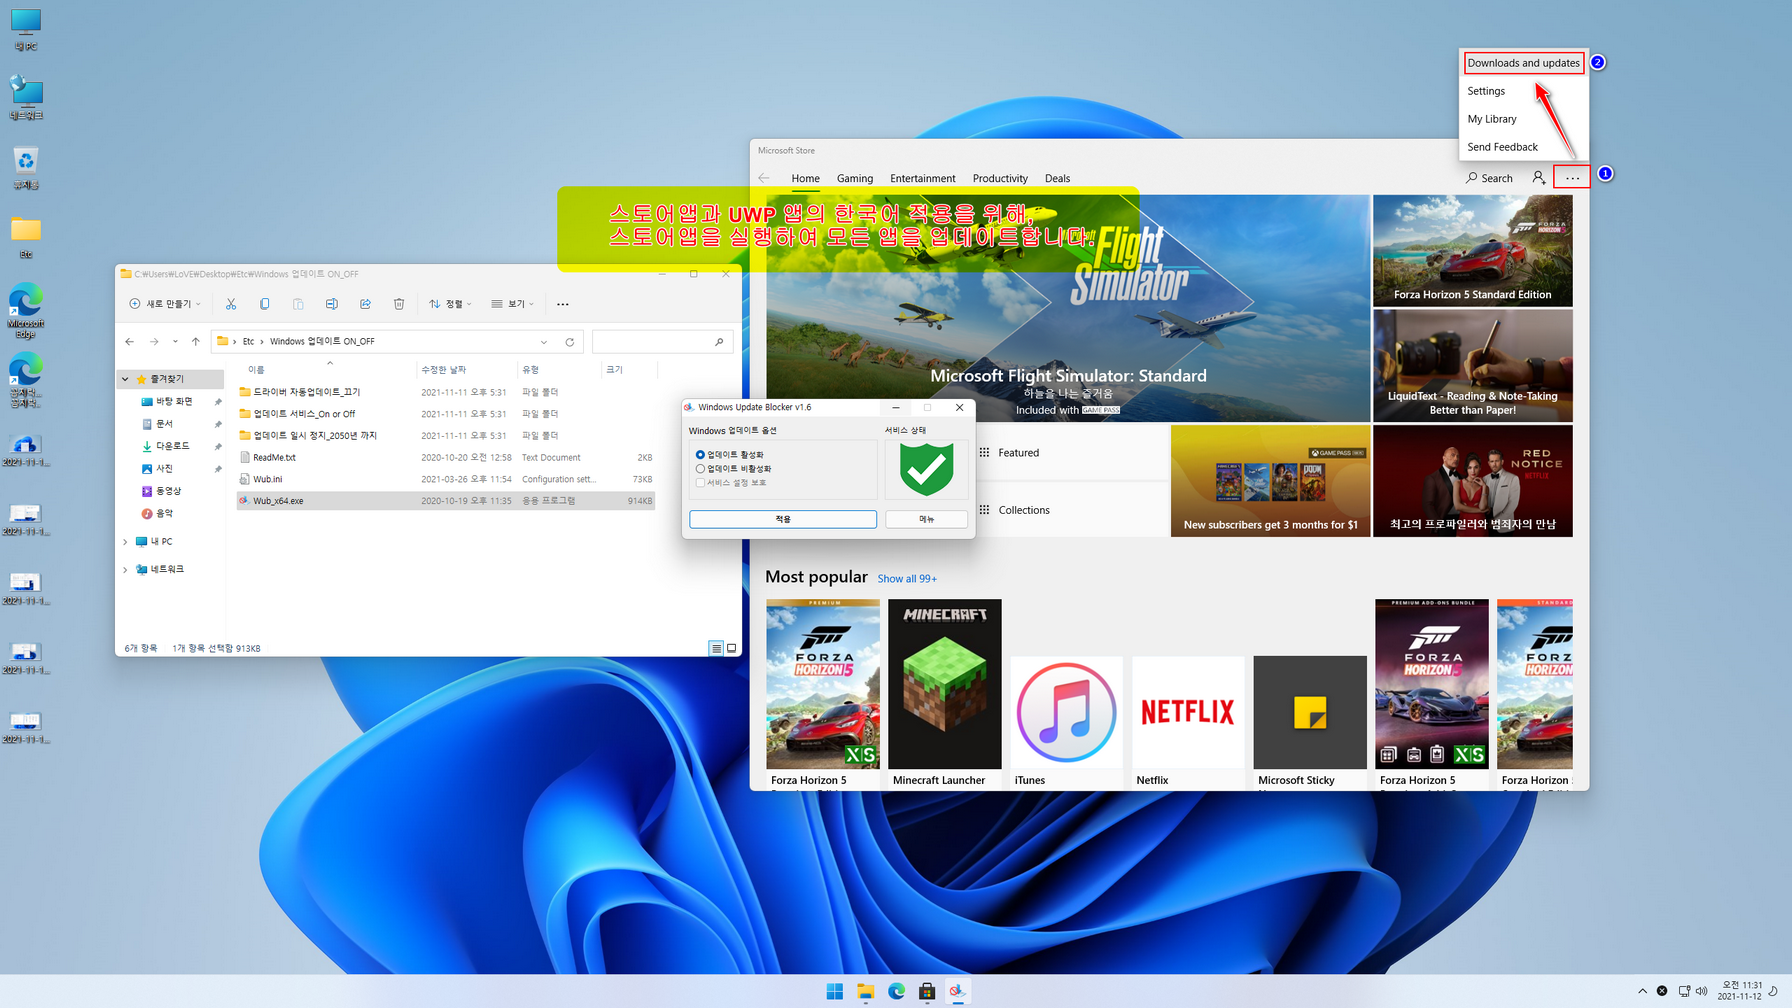Image resolution: width=1792 pixels, height=1008 pixels.
Task: Click the Share icon in the Explorer toolbar
Action: point(365,304)
